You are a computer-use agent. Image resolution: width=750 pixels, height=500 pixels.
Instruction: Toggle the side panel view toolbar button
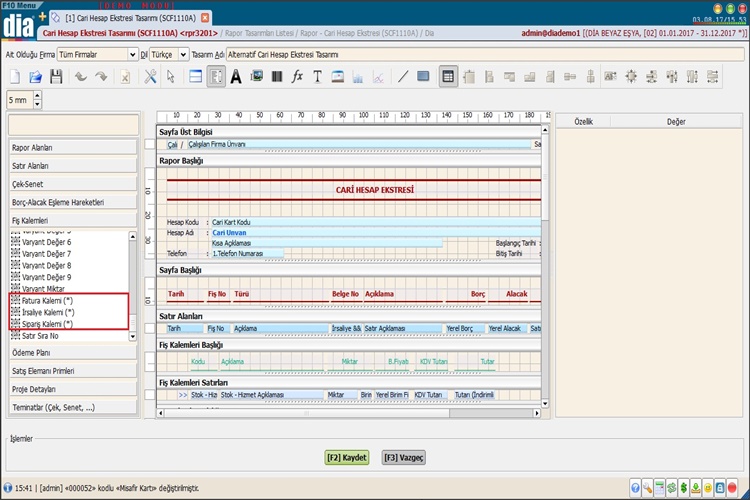click(x=216, y=77)
